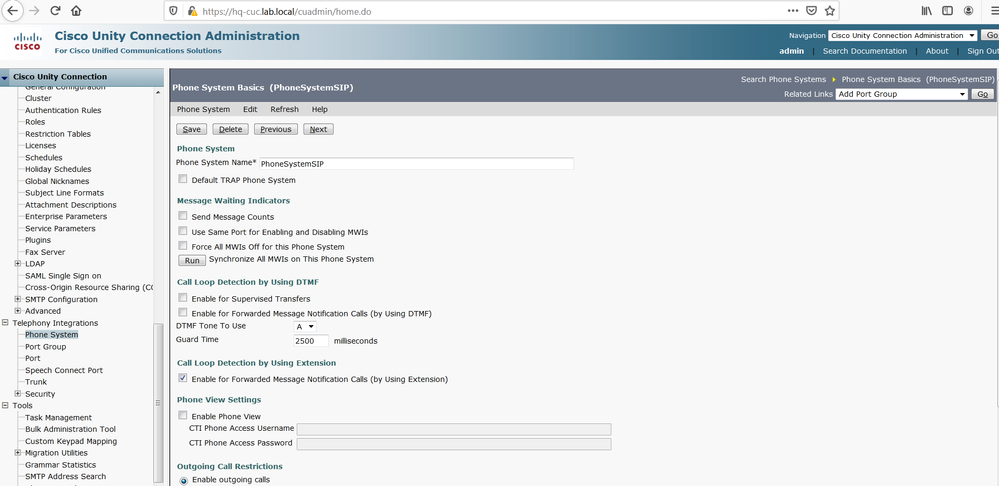
Task: Open DTMF Tone To Use dropdown
Action: 305,326
